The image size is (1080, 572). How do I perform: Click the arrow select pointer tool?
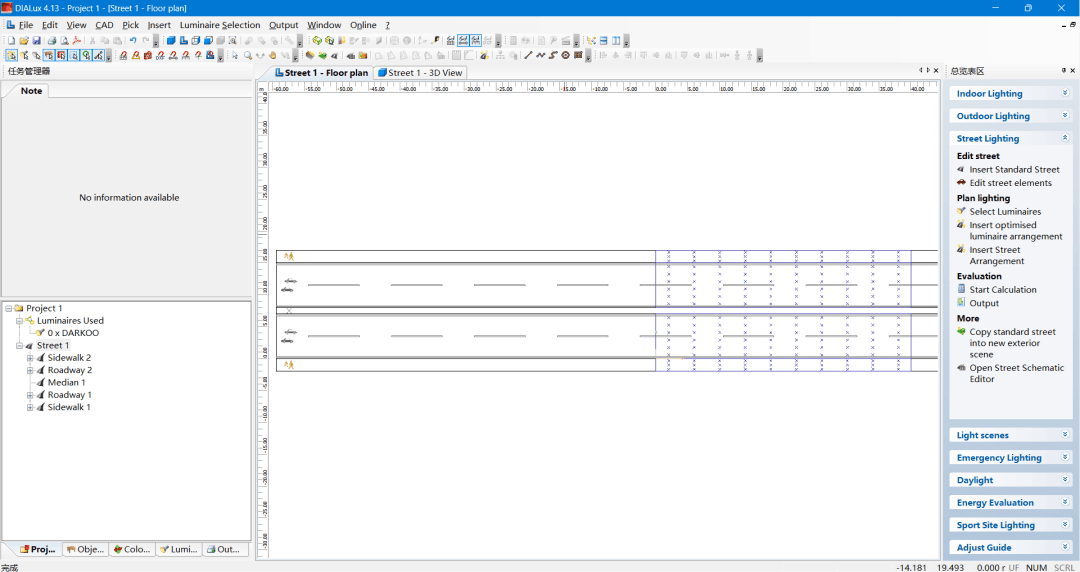tap(235, 55)
